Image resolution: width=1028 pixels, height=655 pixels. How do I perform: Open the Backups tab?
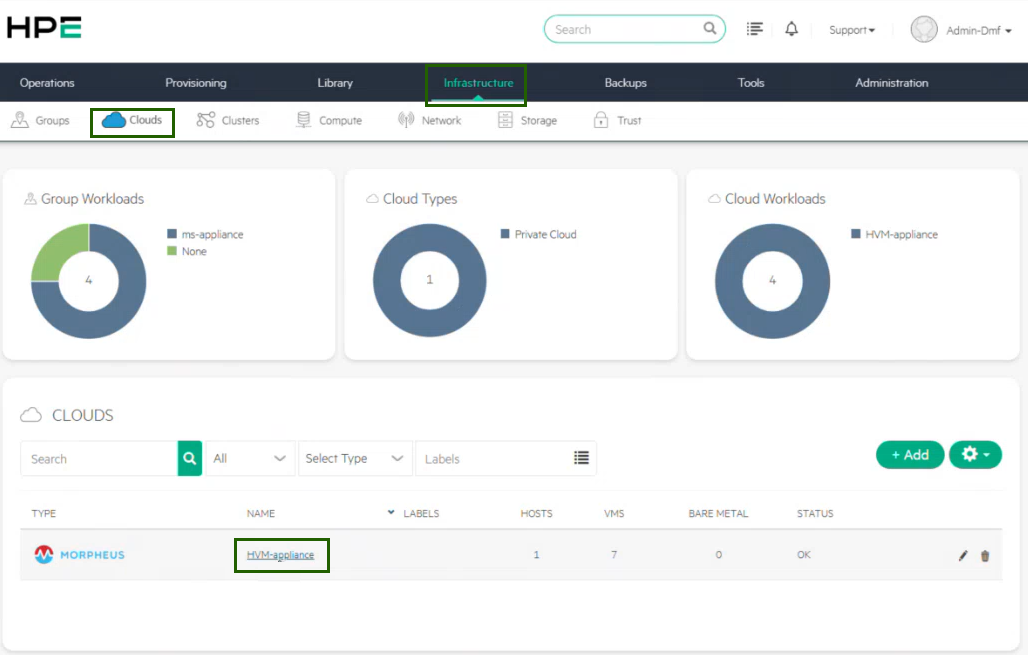626,83
